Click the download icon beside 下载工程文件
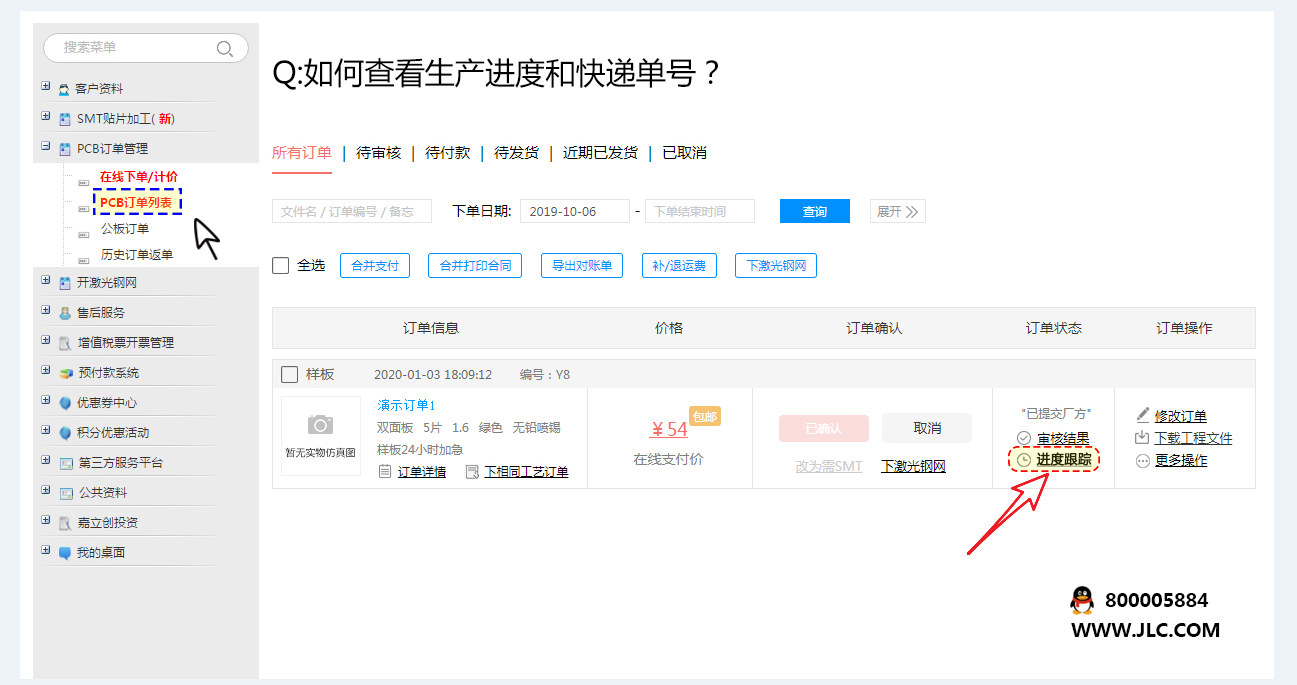Image resolution: width=1297 pixels, height=685 pixels. pyautogui.click(x=1142, y=438)
